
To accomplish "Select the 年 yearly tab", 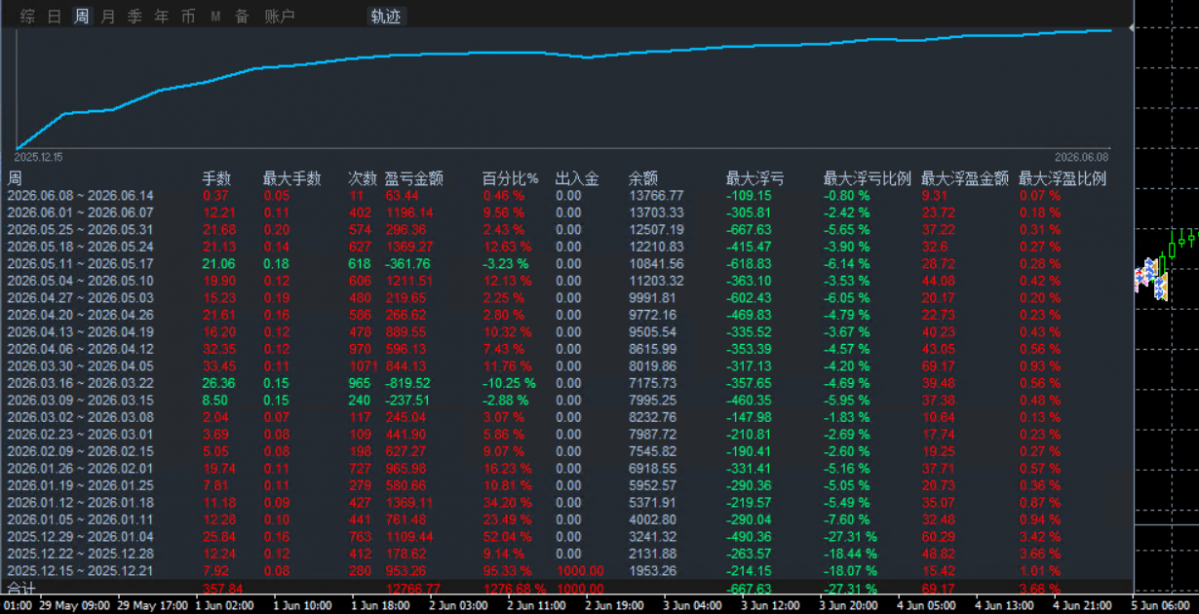I will coord(162,16).
